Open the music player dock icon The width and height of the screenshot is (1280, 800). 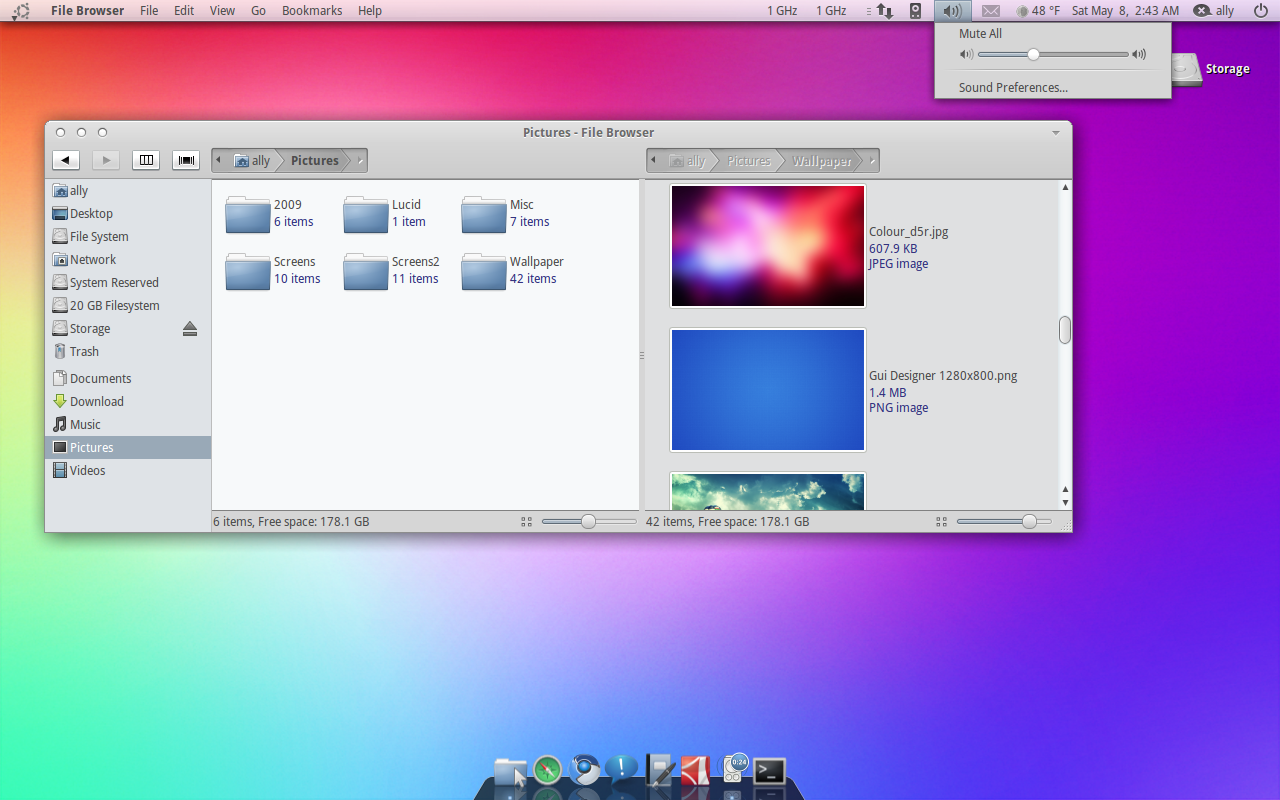(x=734, y=768)
